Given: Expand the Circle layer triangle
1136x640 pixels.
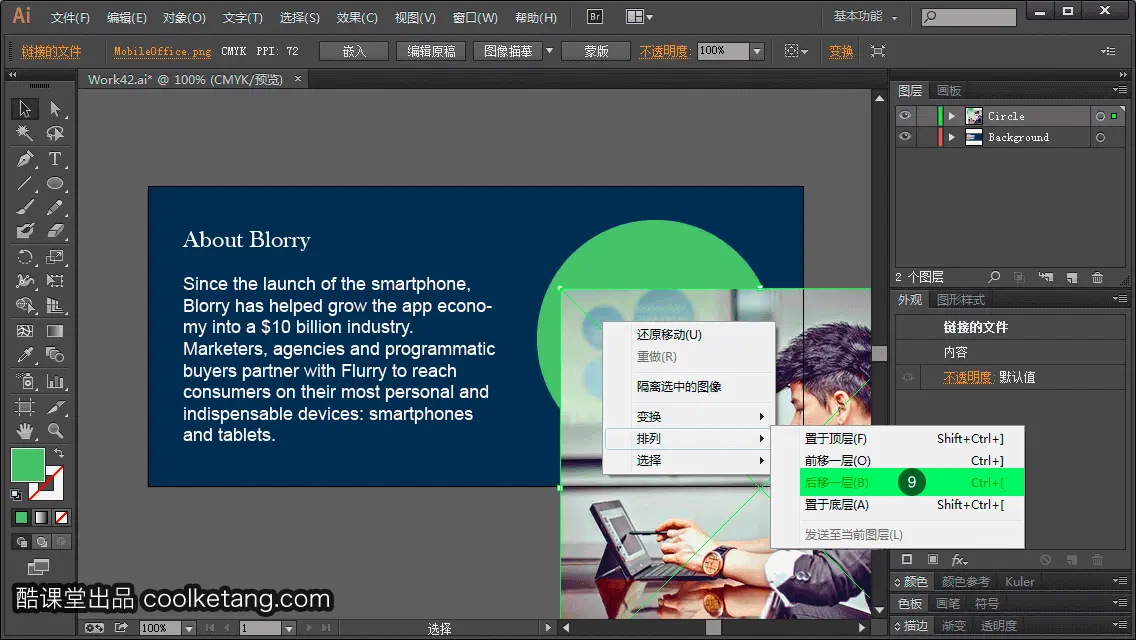Looking at the screenshot, I should point(952,116).
